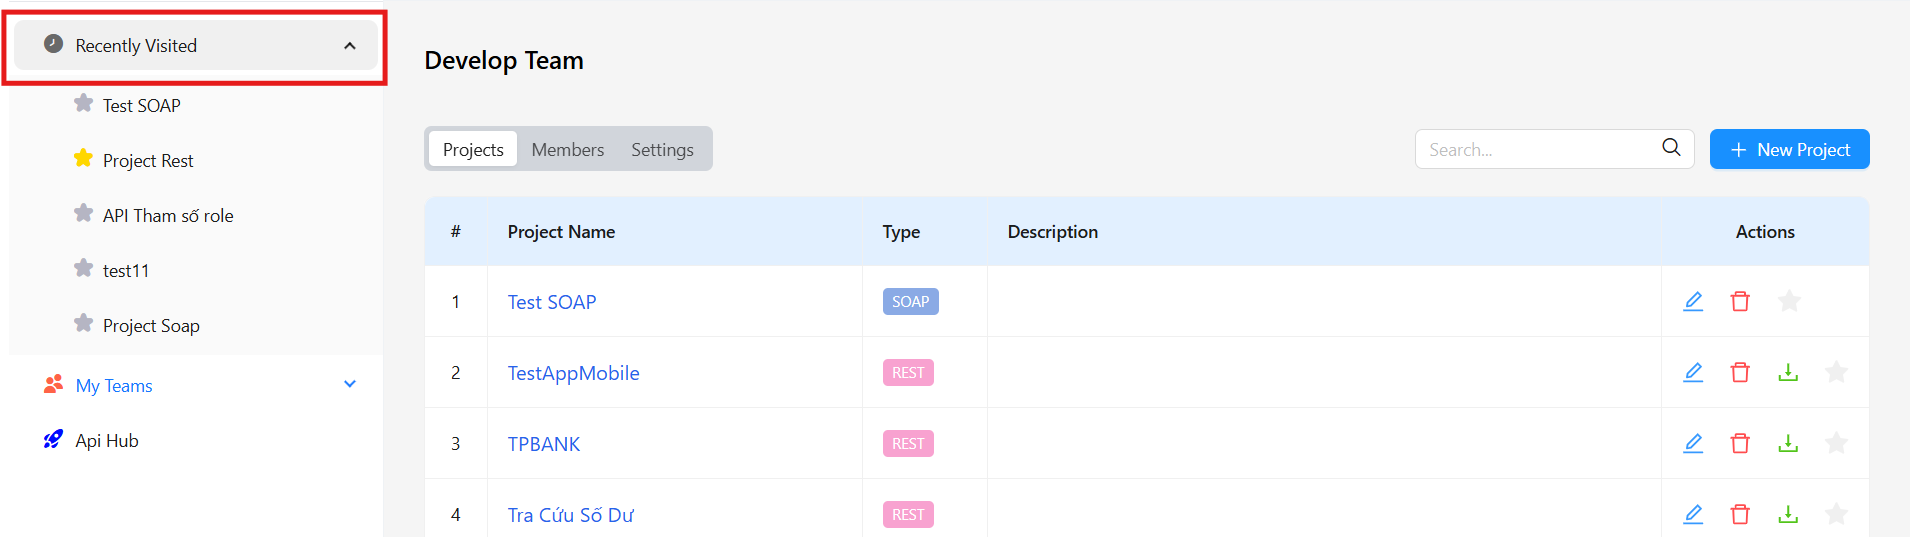The height and width of the screenshot is (537, 1910).
Task: Click the REST badge in Tra Cứu Số Dư row
Action: 908,514
